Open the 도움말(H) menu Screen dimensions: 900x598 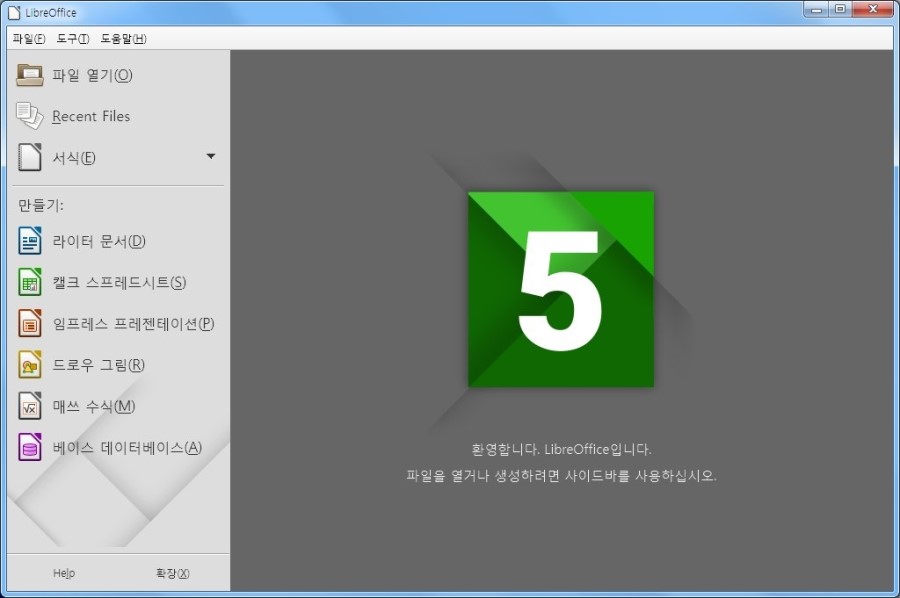coord(123,38)
